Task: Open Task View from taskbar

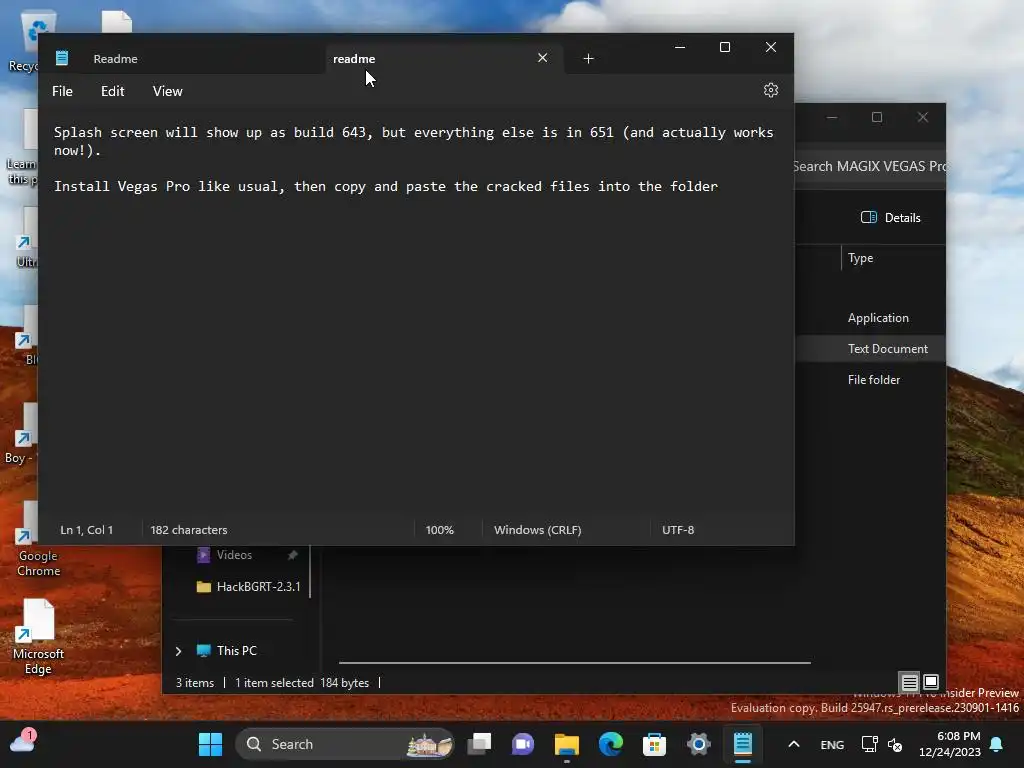Action: pyautogui.click(x=479, y=744)
